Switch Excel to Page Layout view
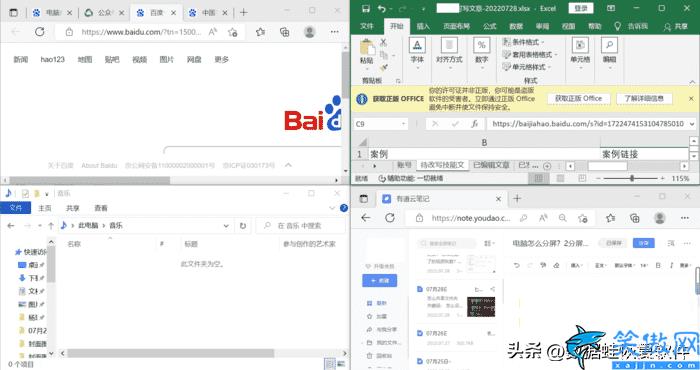Screen dimensions: 700x370 coord(560,178)
